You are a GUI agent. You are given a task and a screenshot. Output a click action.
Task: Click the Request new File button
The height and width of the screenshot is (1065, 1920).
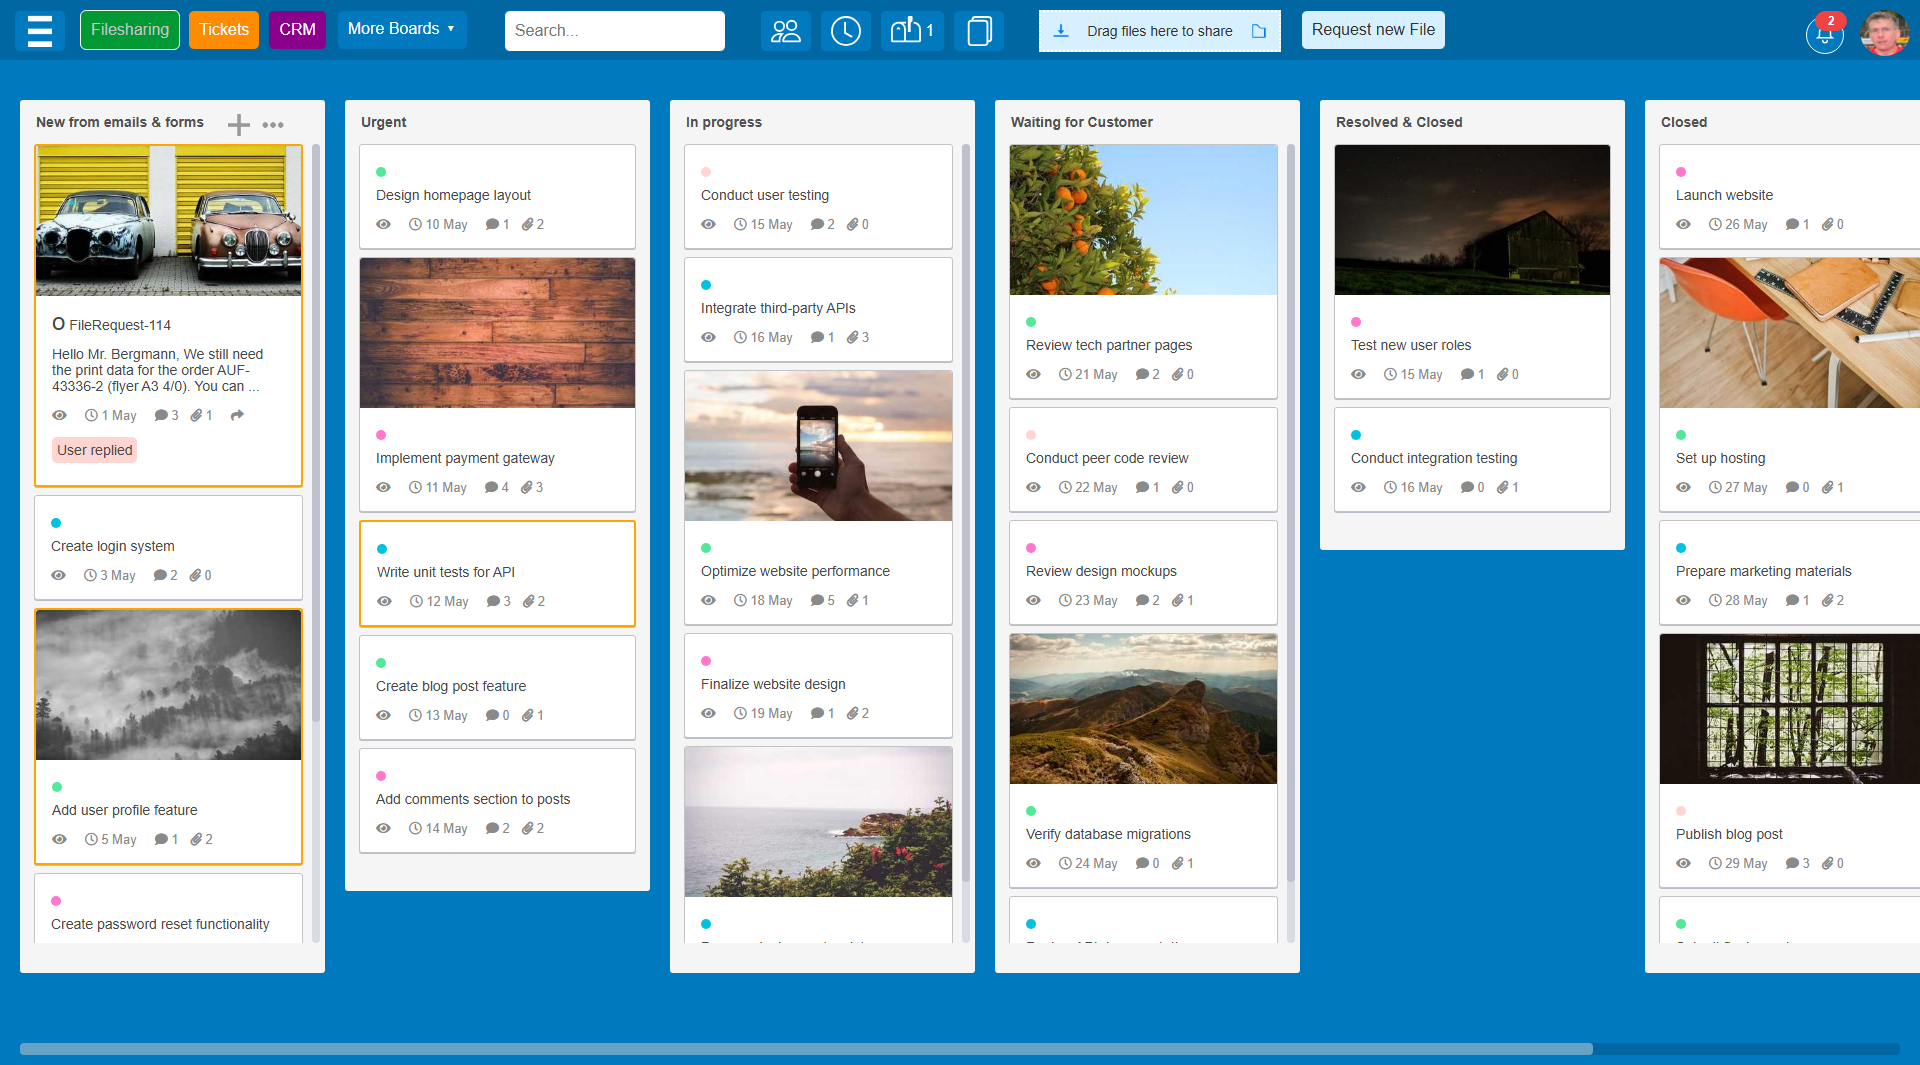(1372, 29)
